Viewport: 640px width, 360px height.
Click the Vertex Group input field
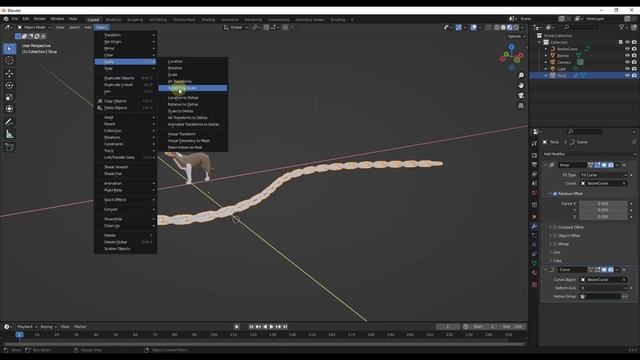[x=600, y=296]
